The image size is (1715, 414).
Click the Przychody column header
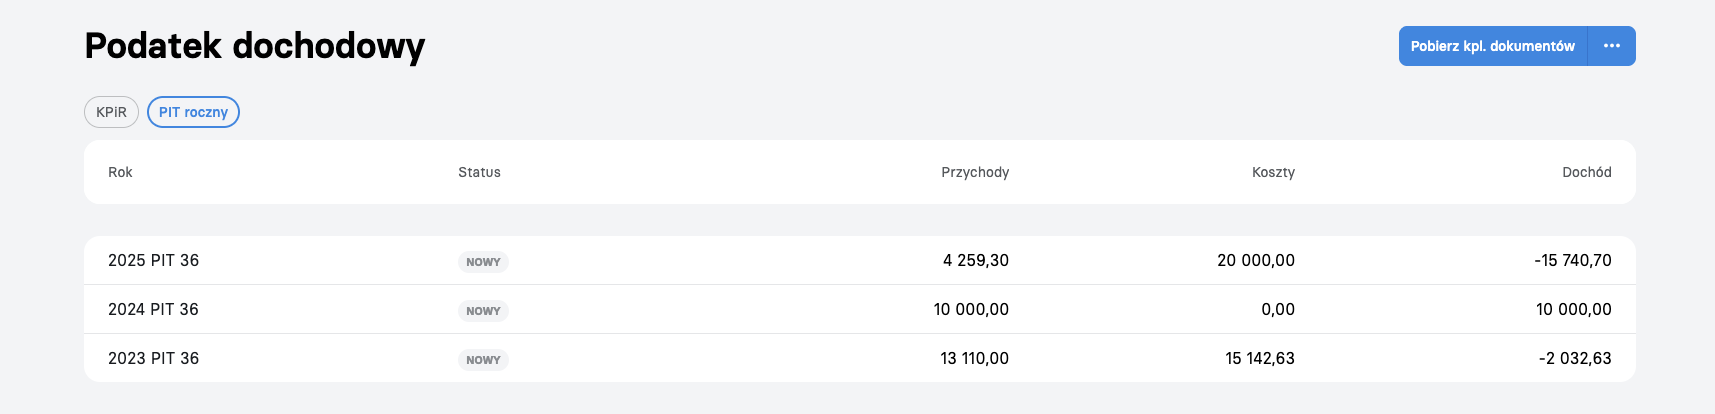[975, 172]
